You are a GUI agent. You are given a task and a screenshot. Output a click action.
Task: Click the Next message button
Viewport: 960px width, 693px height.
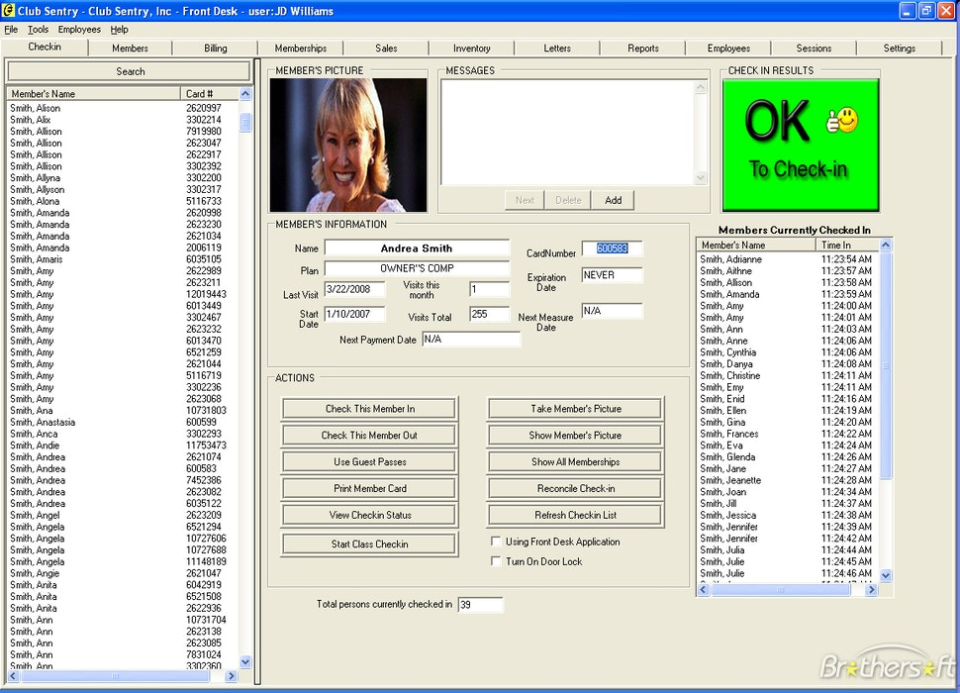tap(525, 200)
